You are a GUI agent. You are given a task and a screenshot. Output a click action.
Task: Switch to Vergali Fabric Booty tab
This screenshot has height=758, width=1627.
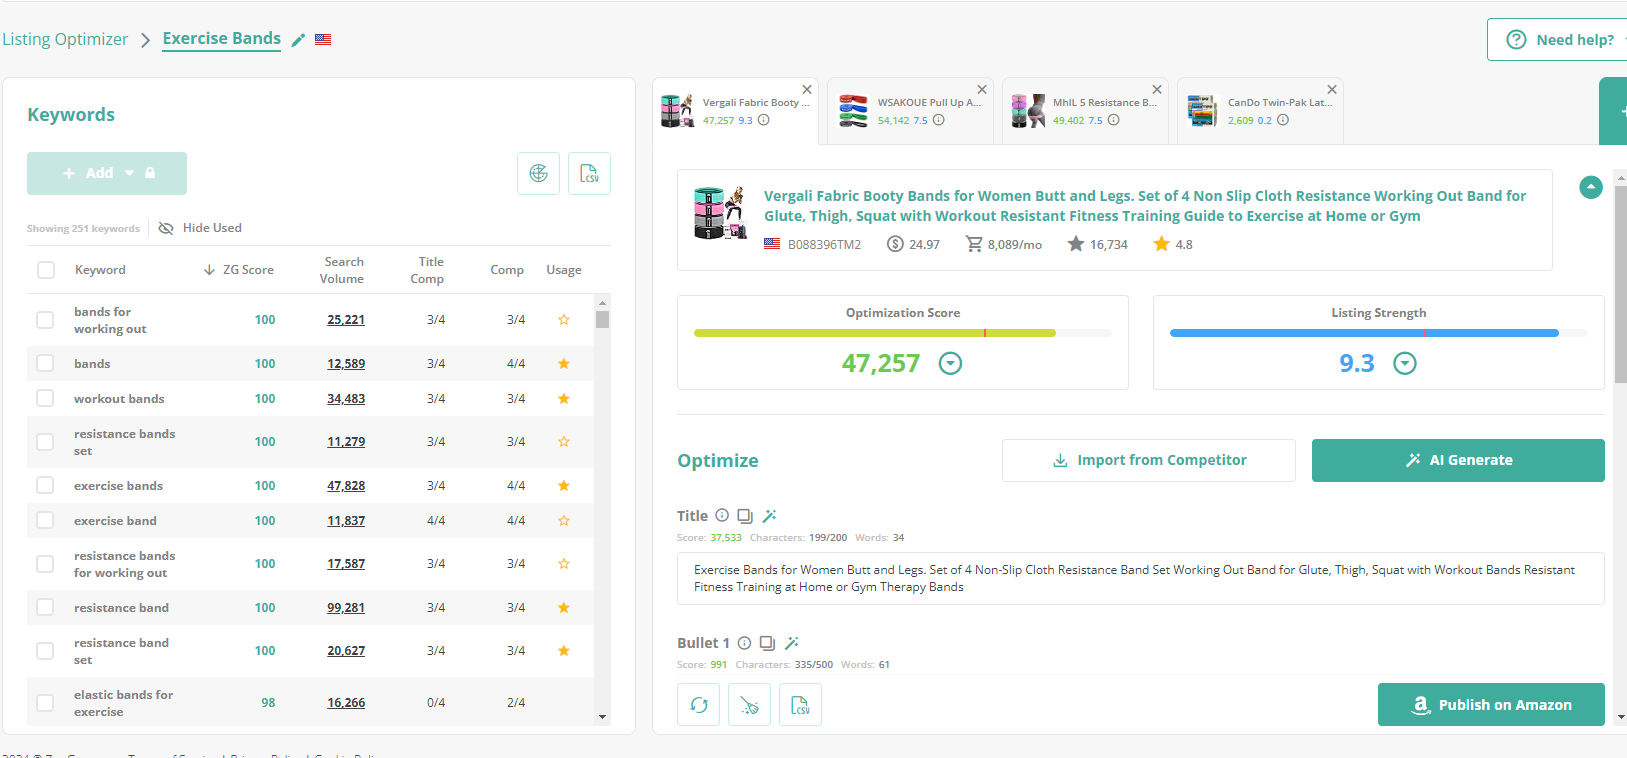click(x=736, y=111)
